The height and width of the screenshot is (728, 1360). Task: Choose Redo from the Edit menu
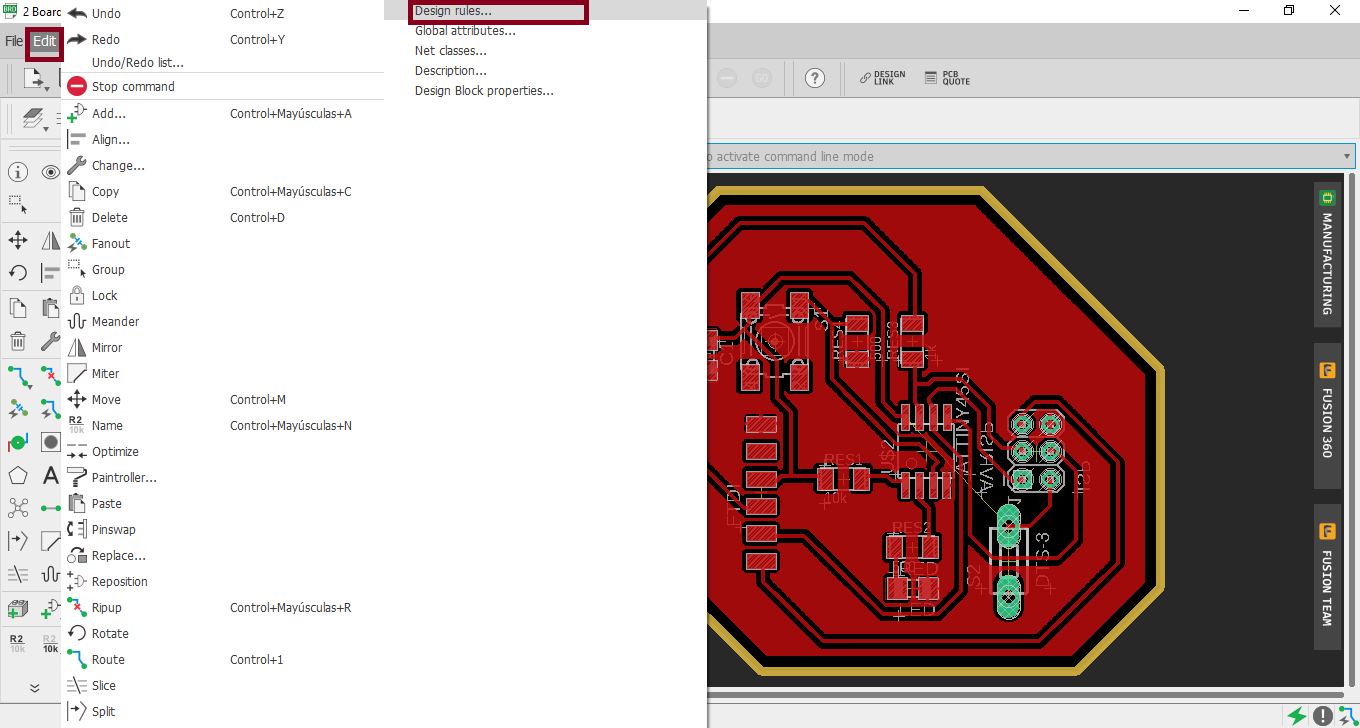pos(224,39)
